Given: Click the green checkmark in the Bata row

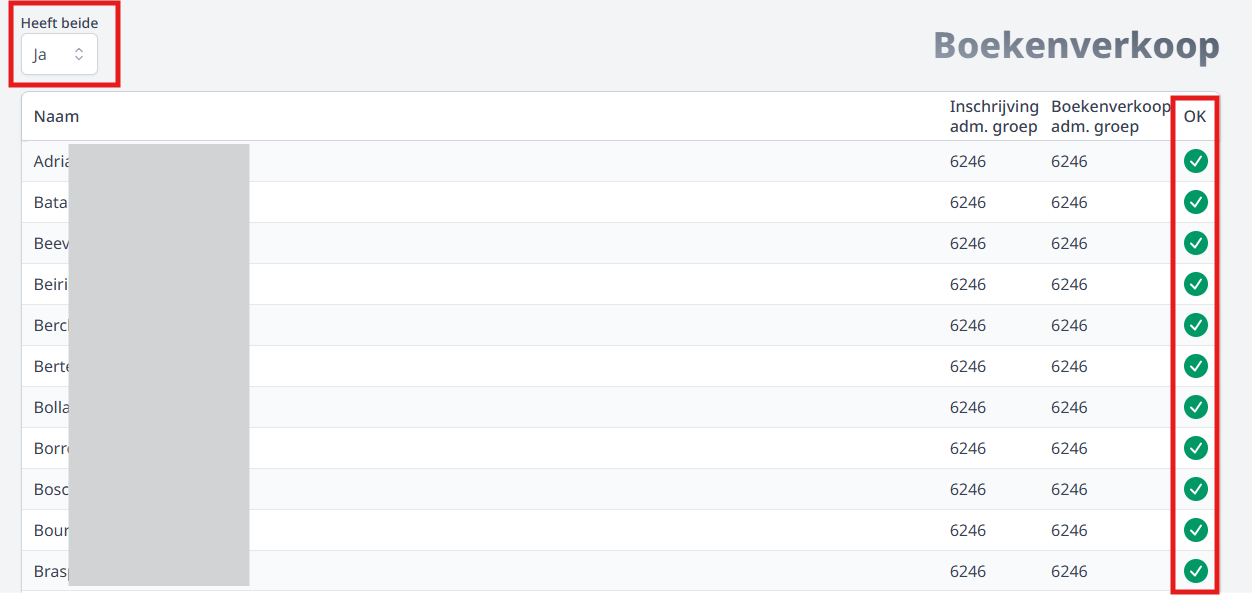Looking at the screenshot, I should coord(1195,202).
